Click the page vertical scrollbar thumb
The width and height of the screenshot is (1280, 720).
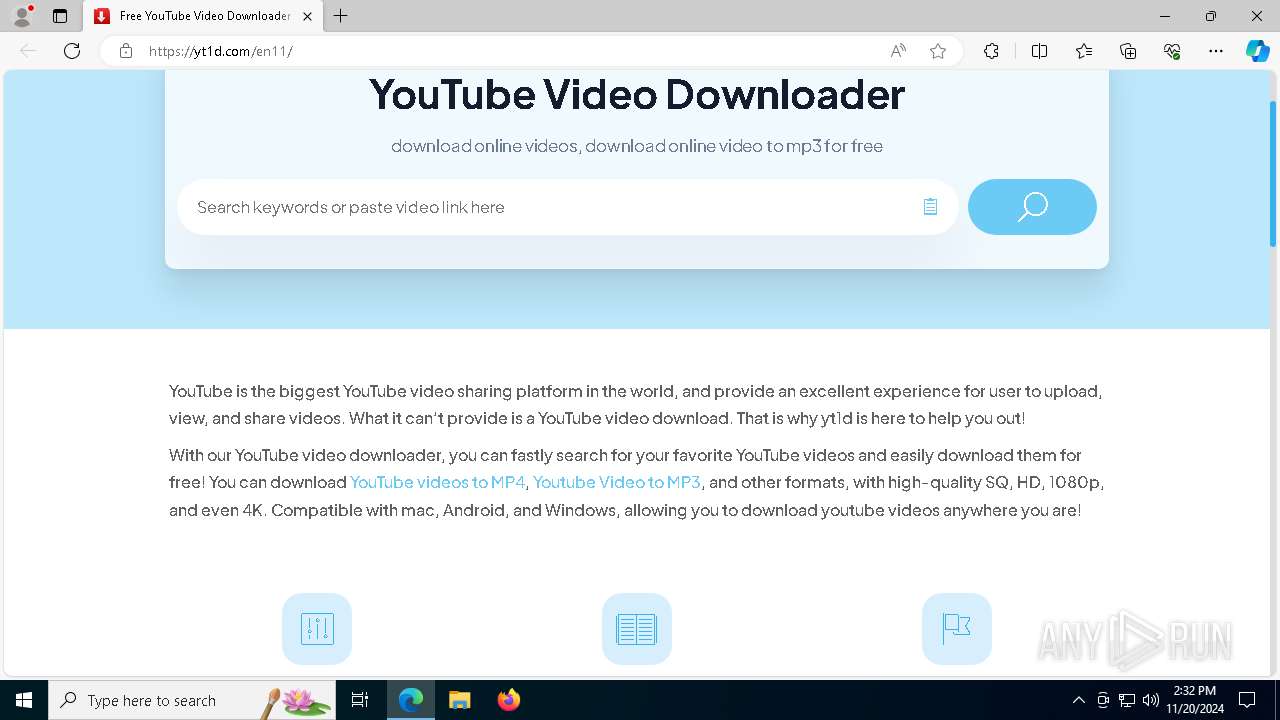(1273, 173)
